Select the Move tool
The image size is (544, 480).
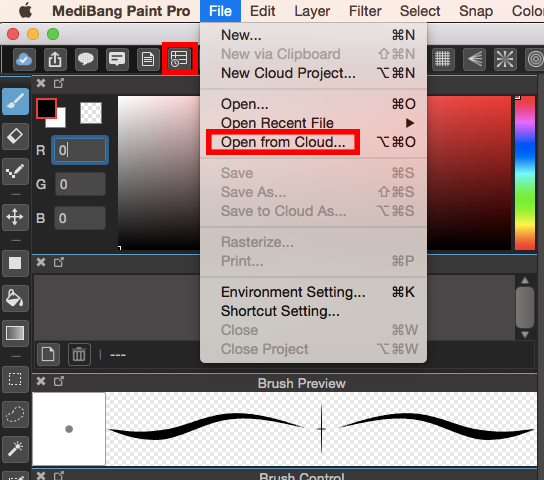click(15, 217)
